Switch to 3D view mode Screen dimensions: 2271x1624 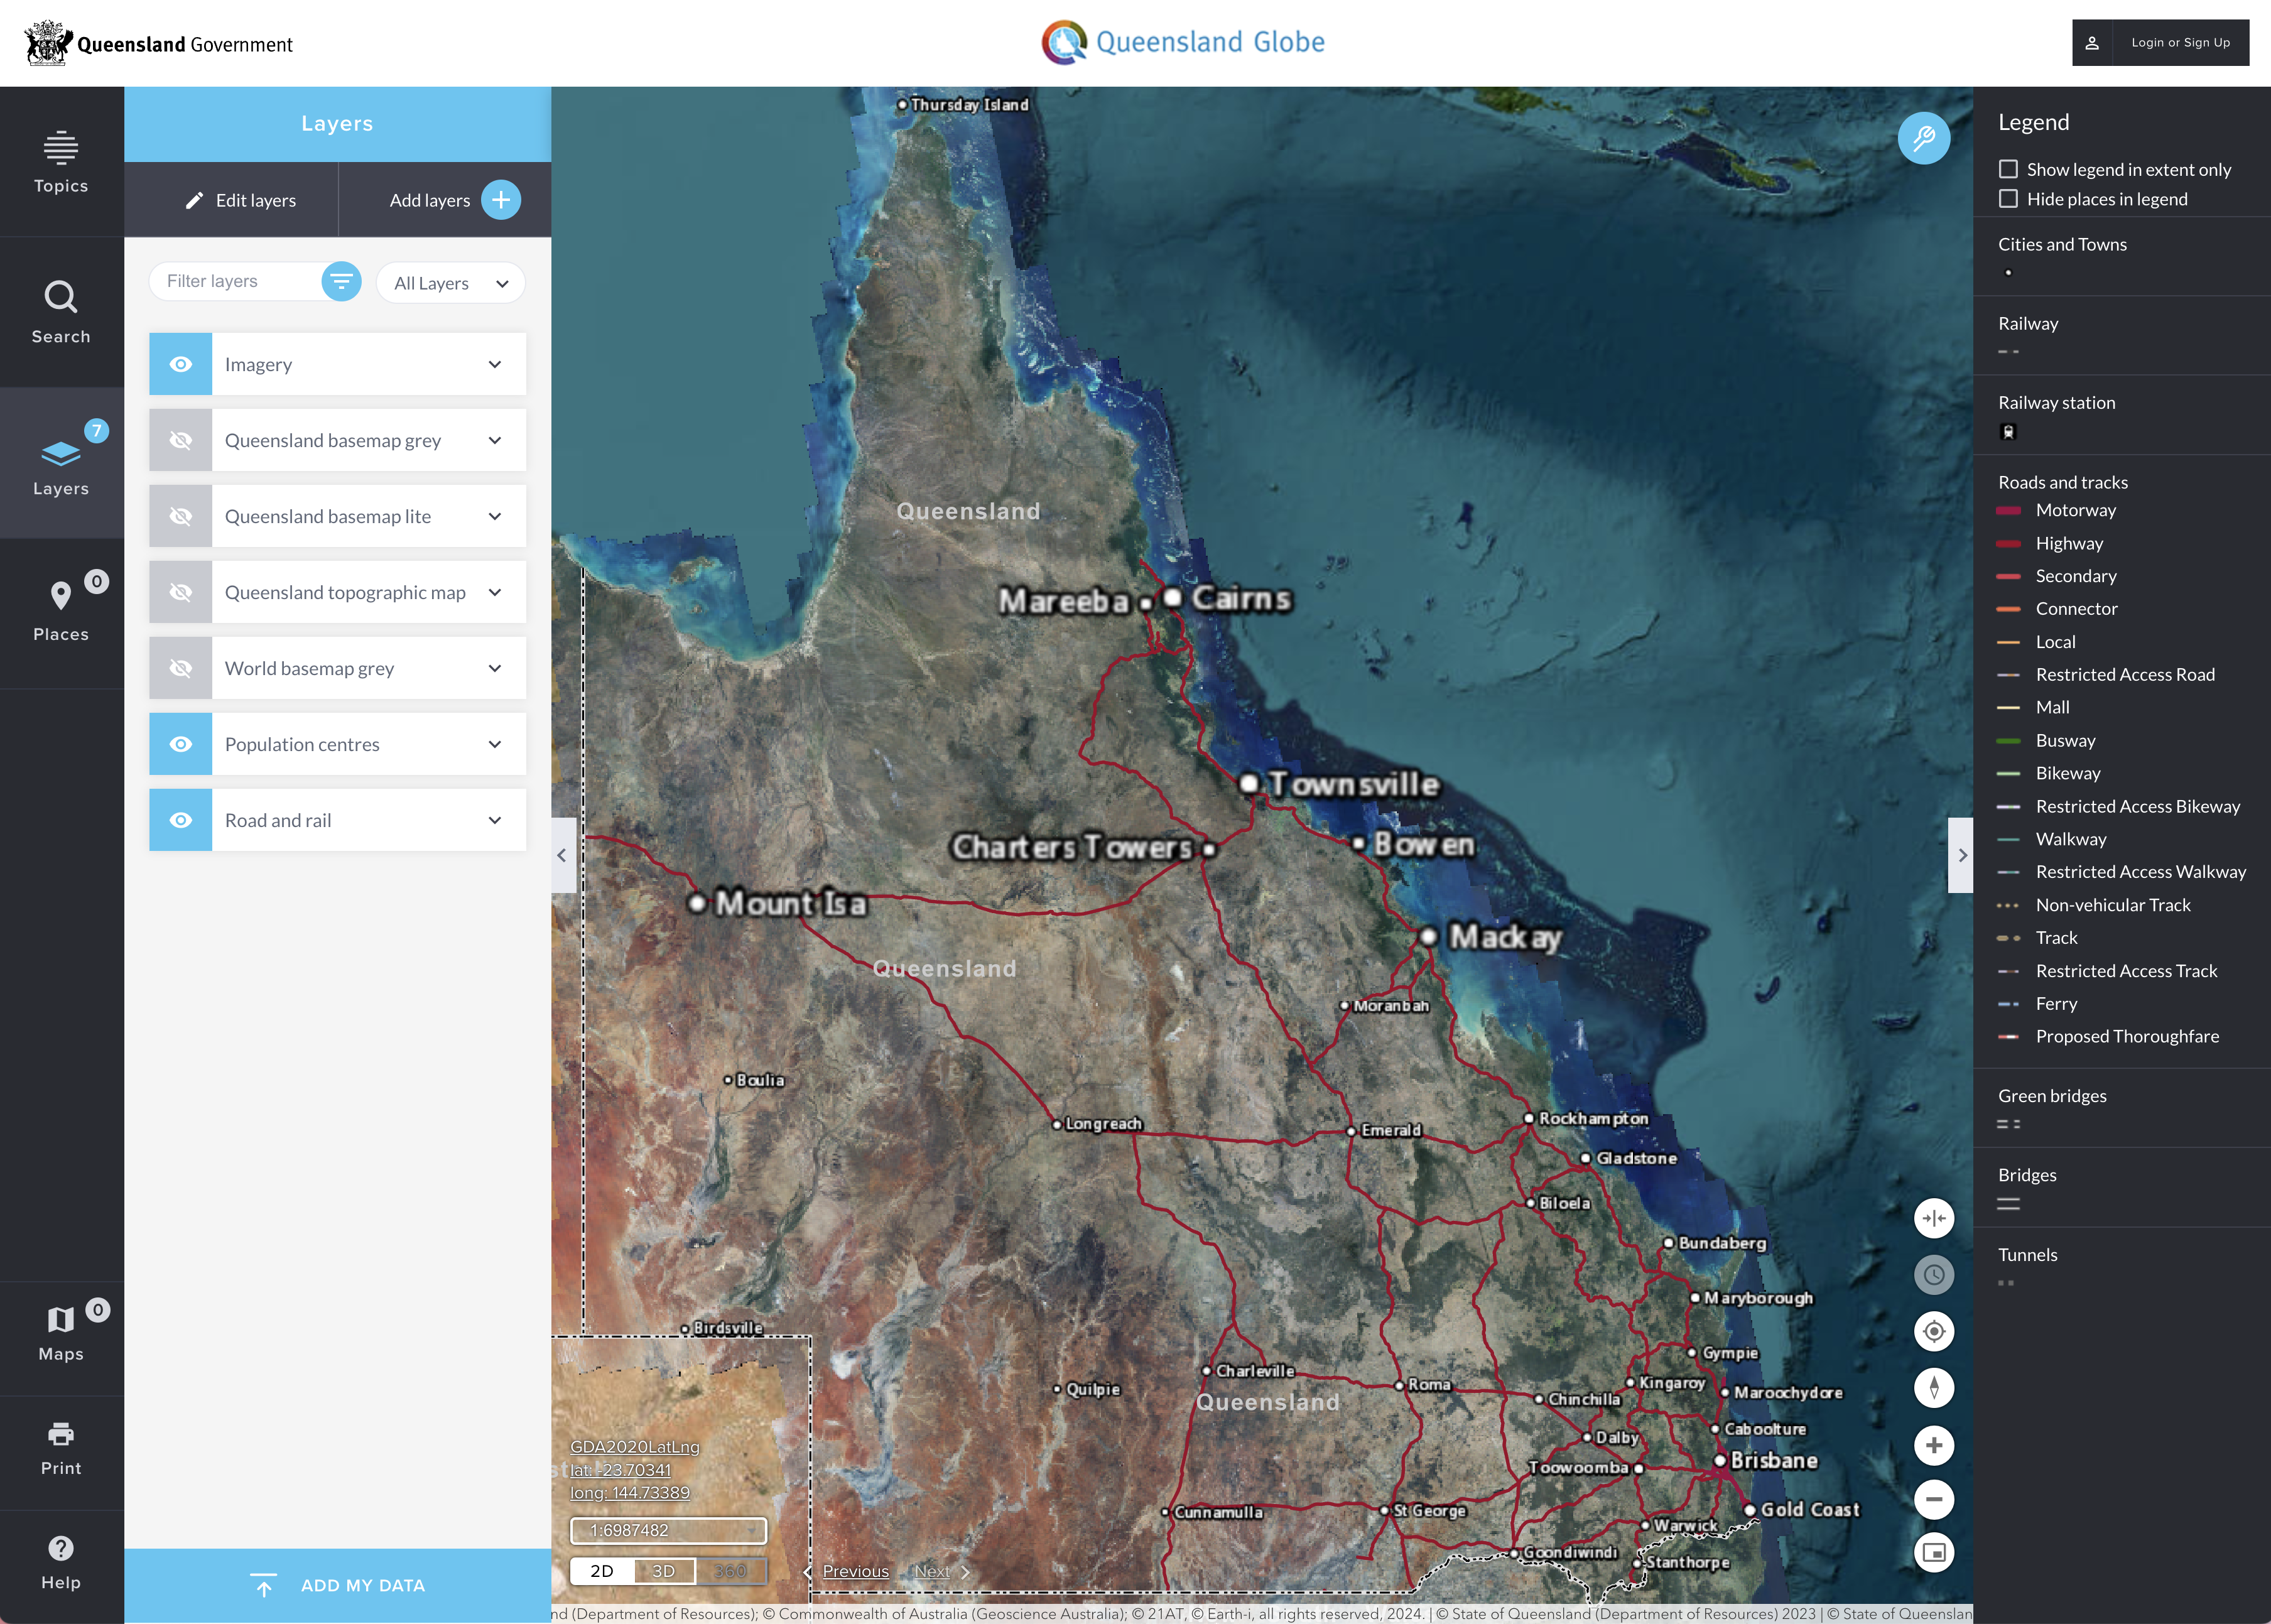663,1571
